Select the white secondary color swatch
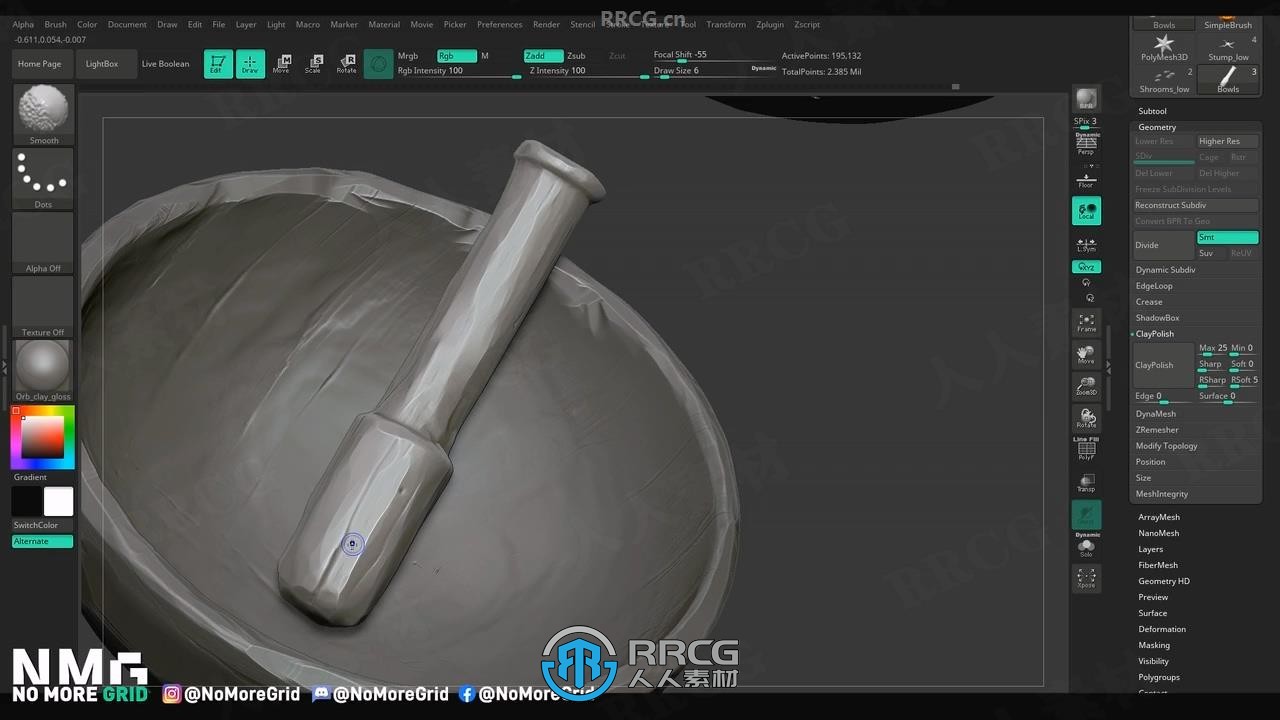Screen dimensions: 1280x720 coord(58,502)
